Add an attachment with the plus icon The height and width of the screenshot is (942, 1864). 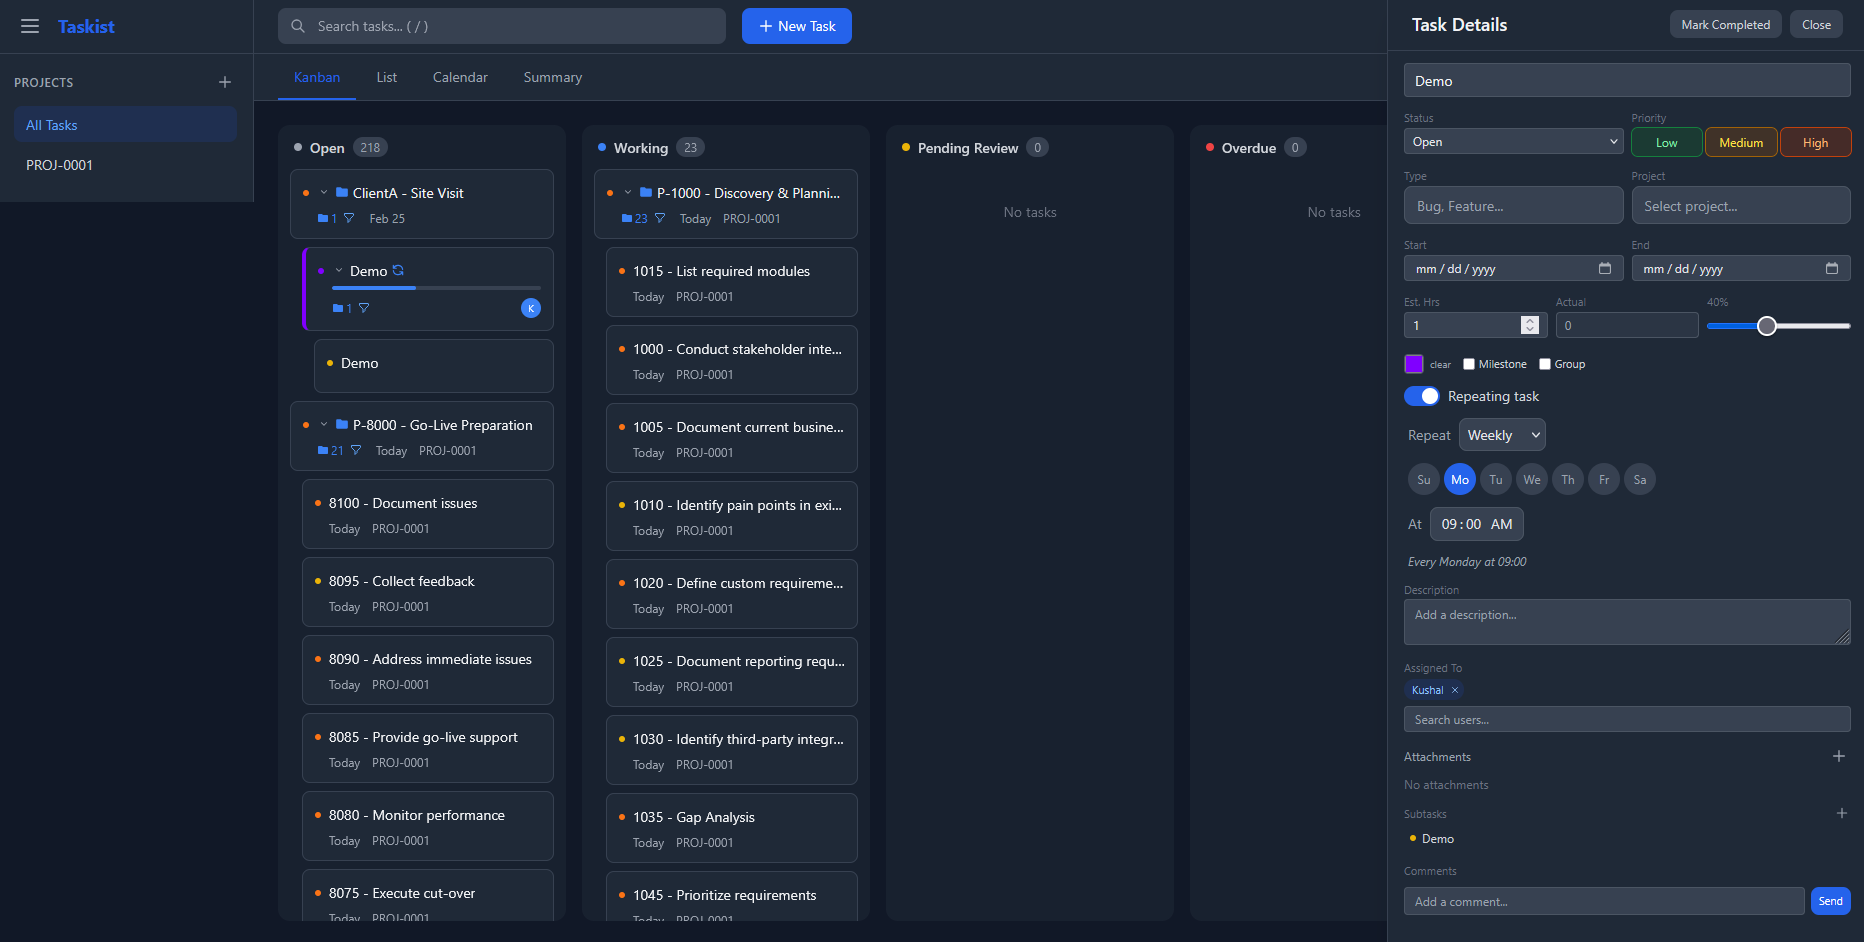click(x=1839, y=756)
